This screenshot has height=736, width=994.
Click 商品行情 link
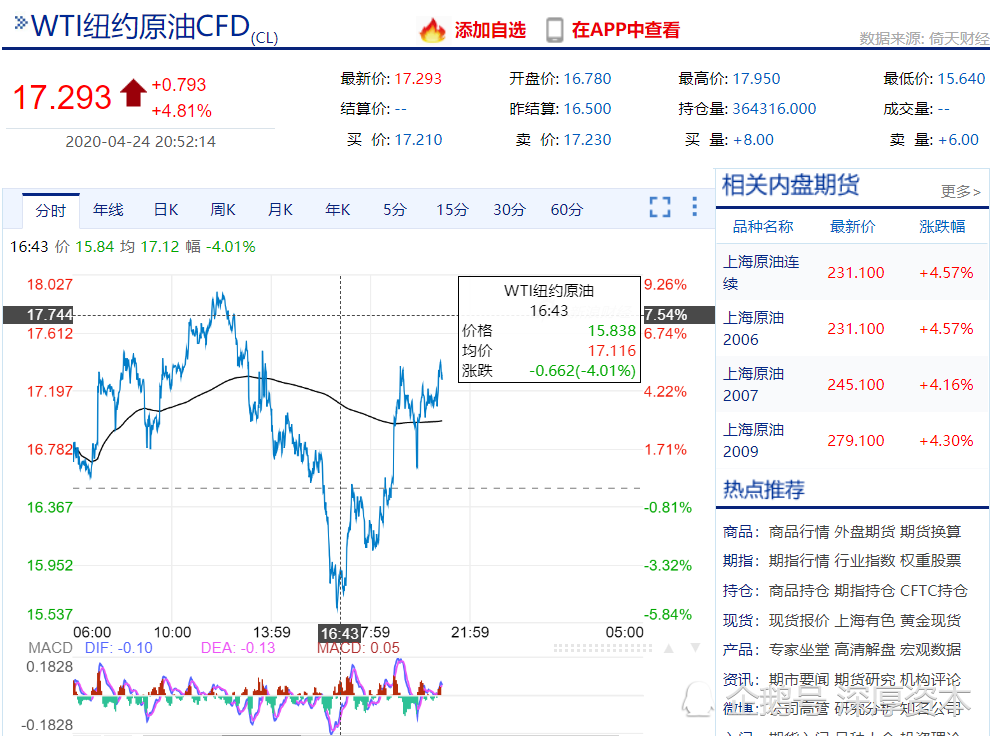799,531
